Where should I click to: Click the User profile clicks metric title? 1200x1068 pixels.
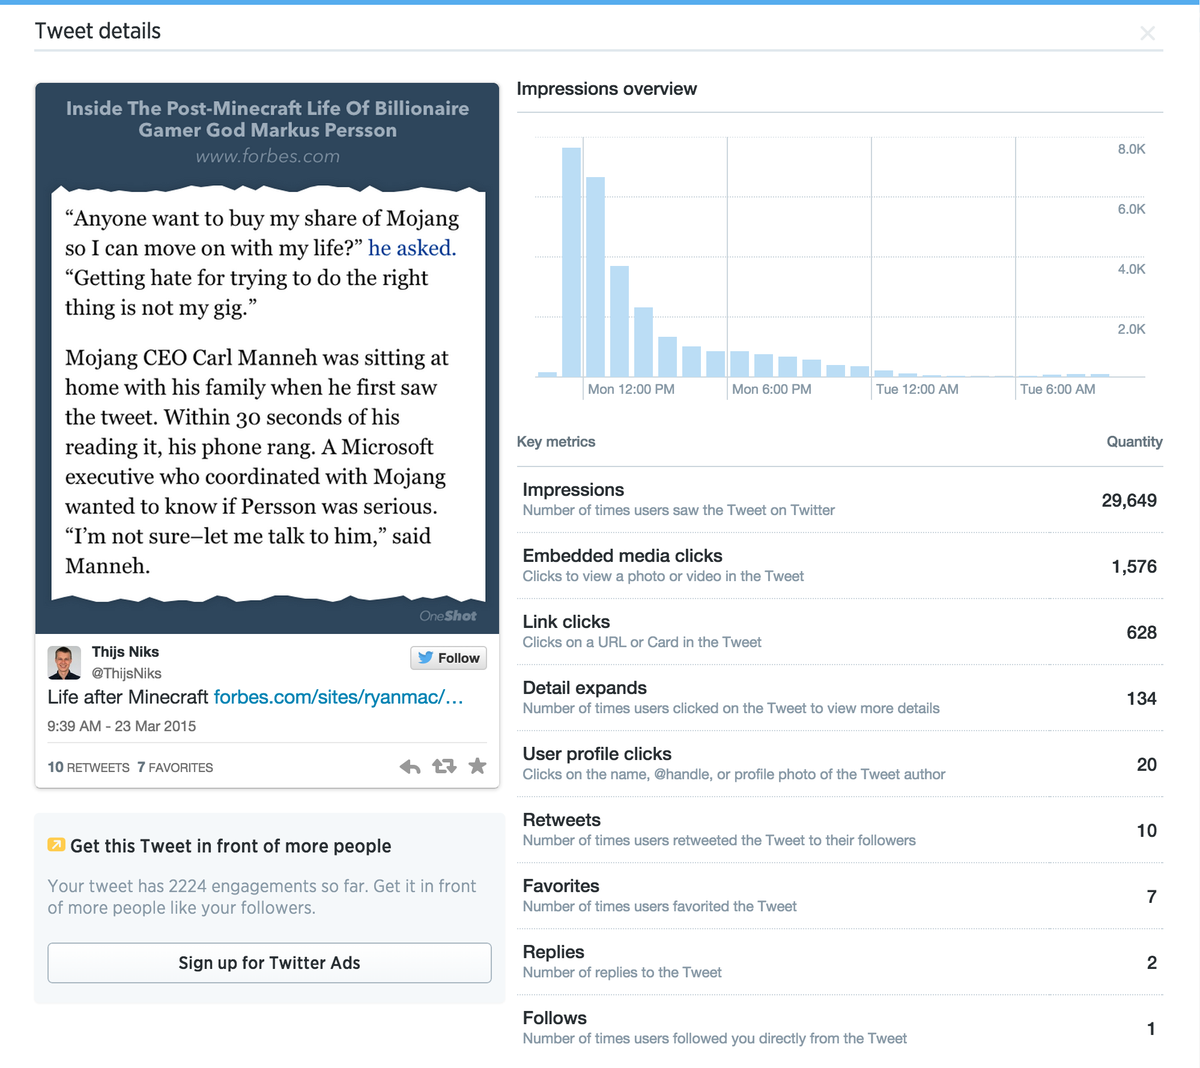click(x=597, y=754)
